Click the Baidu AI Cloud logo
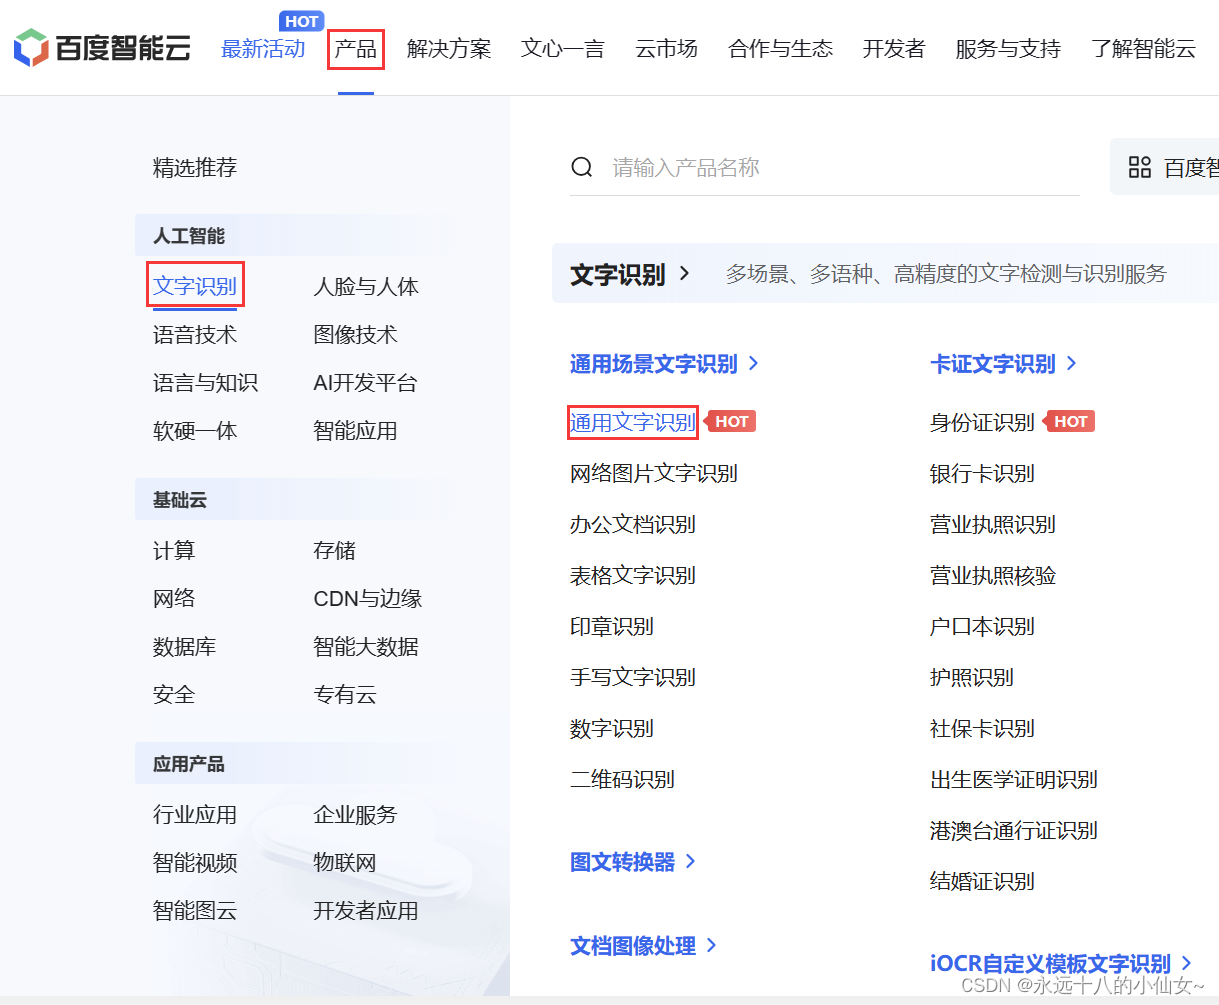This screenshot has height=1005, width=1219. [102, 48]
